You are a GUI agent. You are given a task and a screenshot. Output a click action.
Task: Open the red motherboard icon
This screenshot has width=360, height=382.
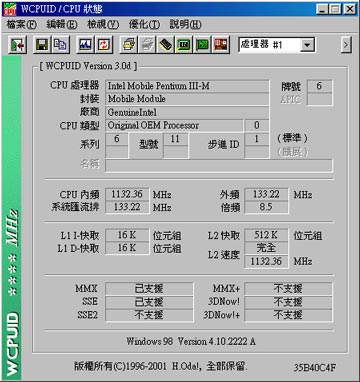click(x=221, y=45)
